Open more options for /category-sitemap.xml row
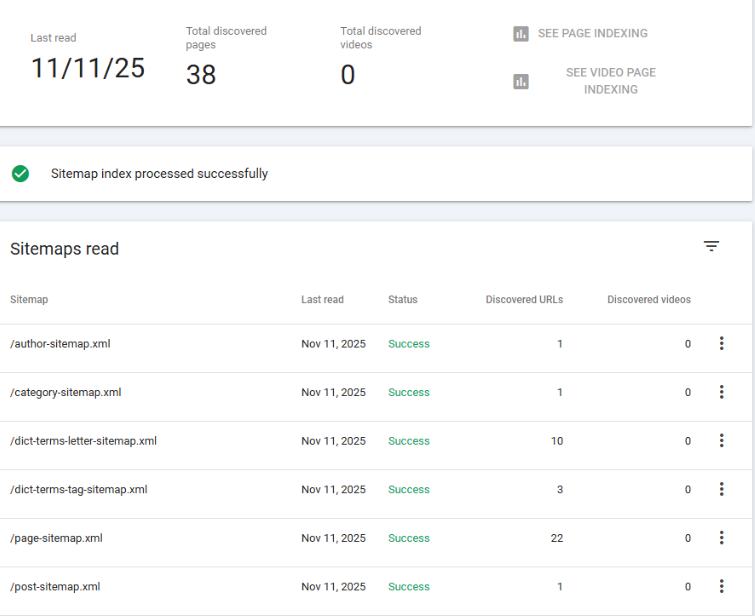 (721, 392)
